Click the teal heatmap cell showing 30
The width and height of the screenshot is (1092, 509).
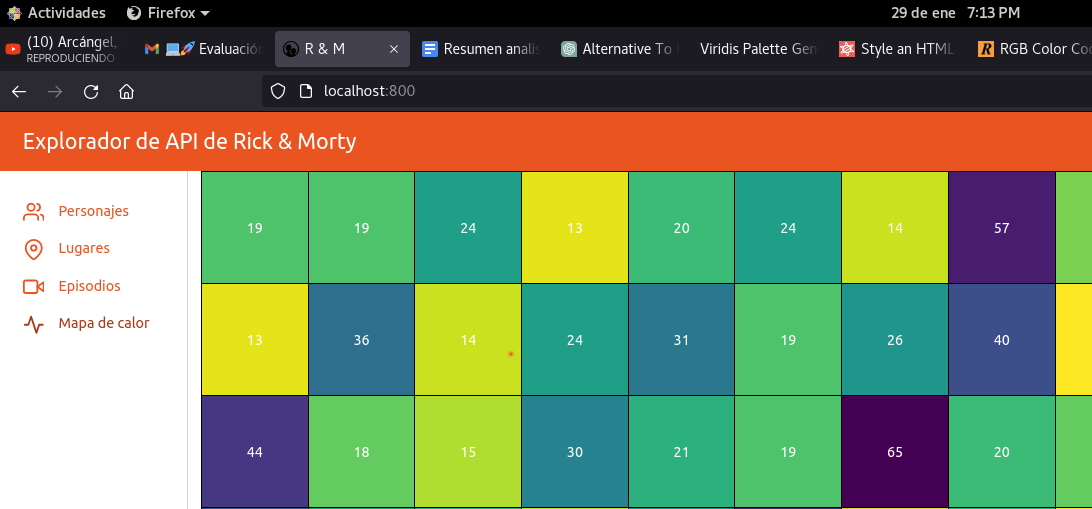pos(575,452)
